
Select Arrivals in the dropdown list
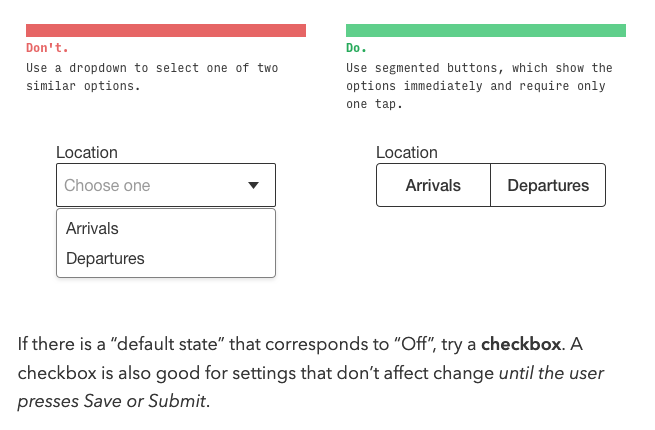click(92, 229)
